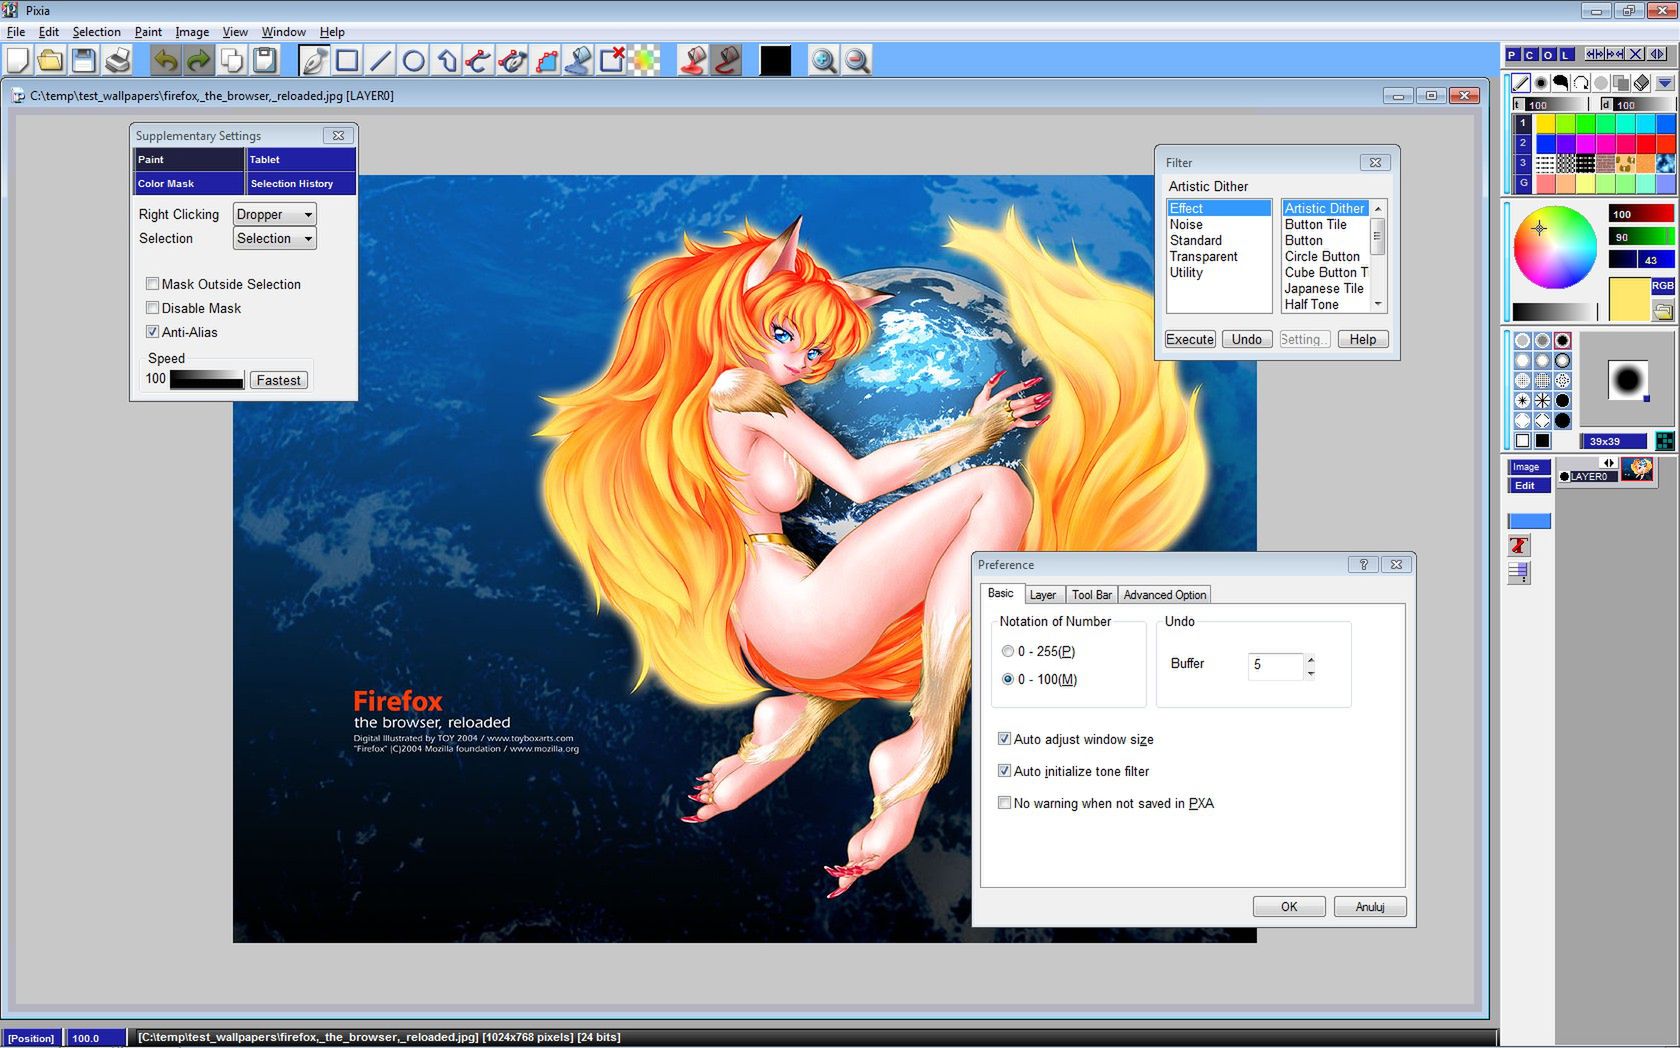Viewport: 1680px width, 1048px height.
Task: Switch to the Layer preference tab
Action: (1043, 595)
